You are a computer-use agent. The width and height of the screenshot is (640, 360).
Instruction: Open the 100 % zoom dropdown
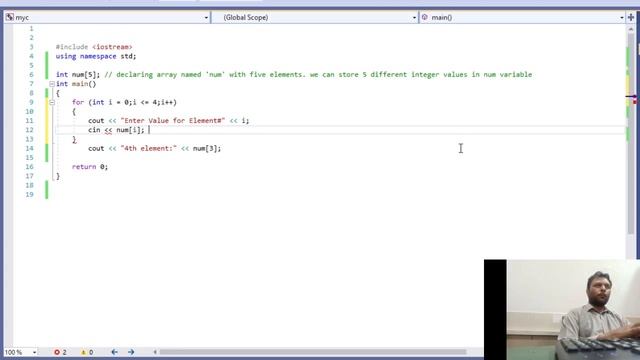coord(34,352)
